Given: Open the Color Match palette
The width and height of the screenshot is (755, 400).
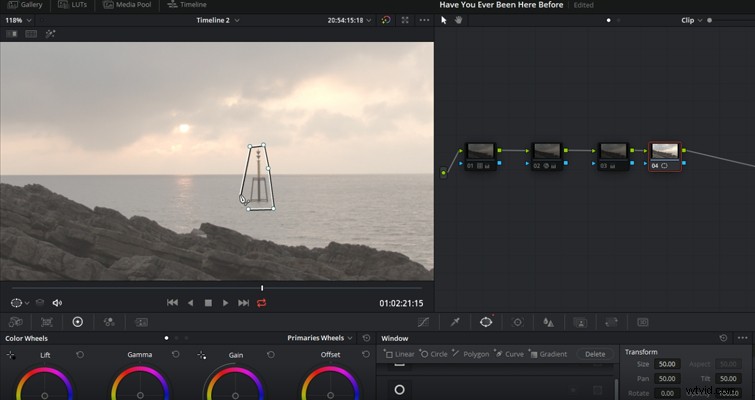Looking at the screenshot, I should 47,322.
